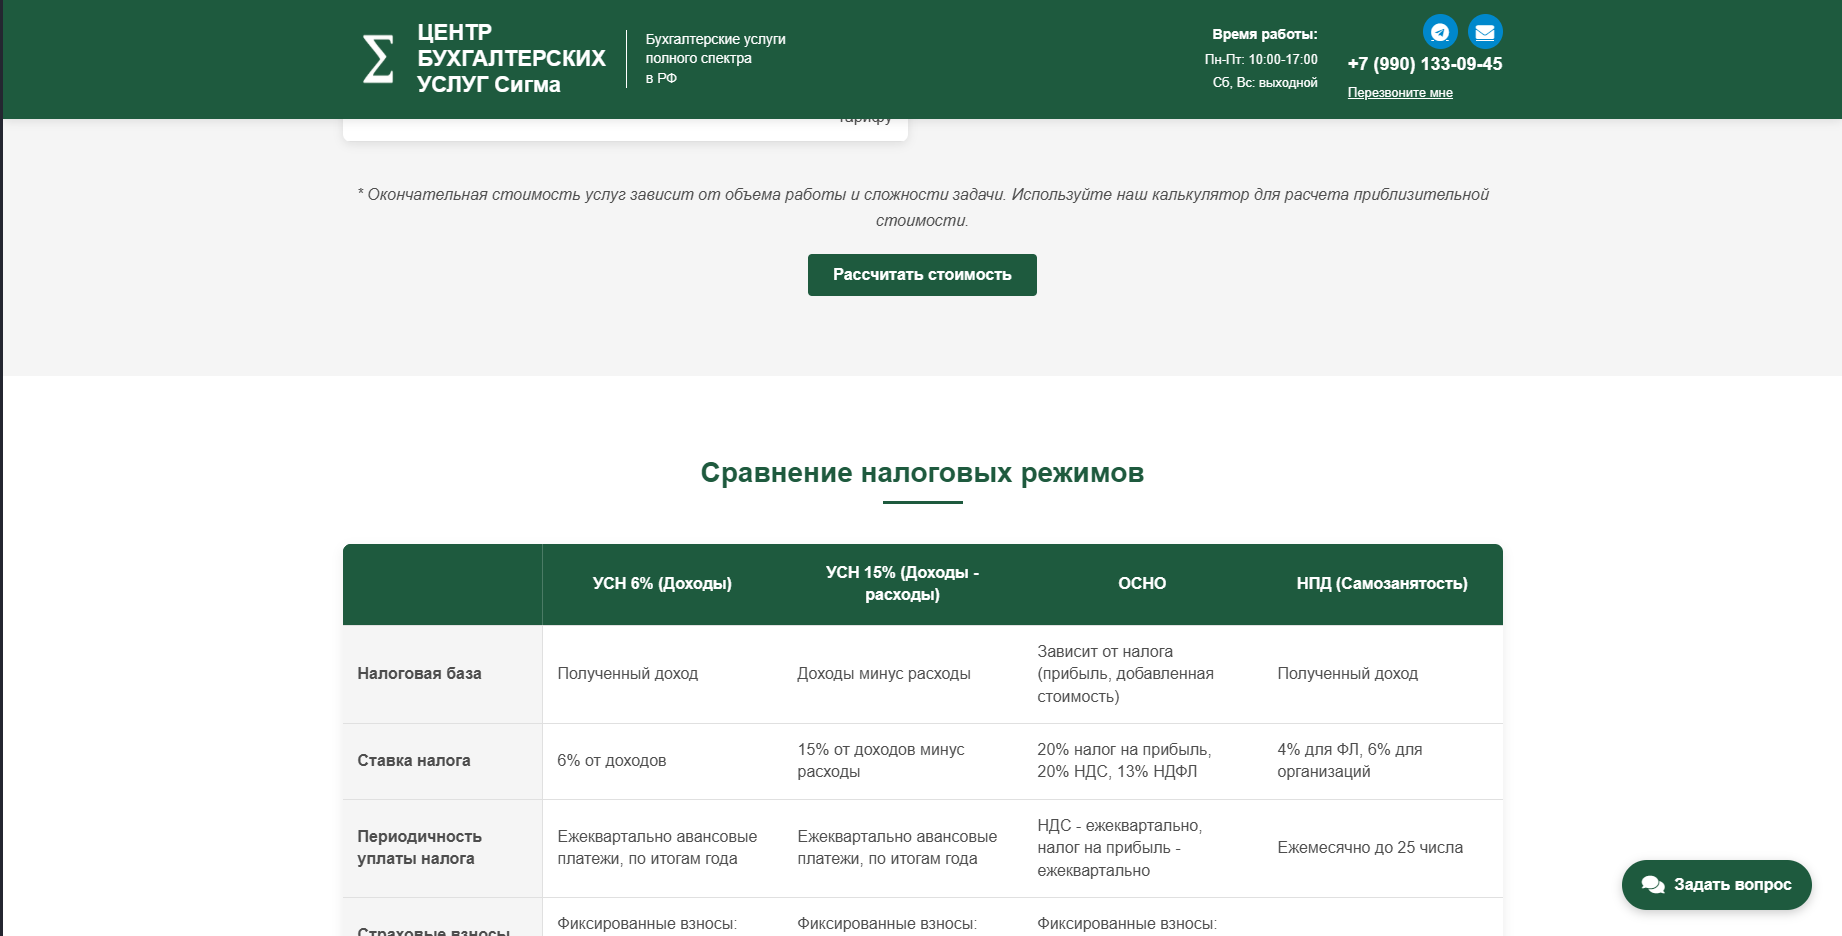Click the heading Сравнение налоговых режимов
The image size is (1842, 936).
[922, 473]
